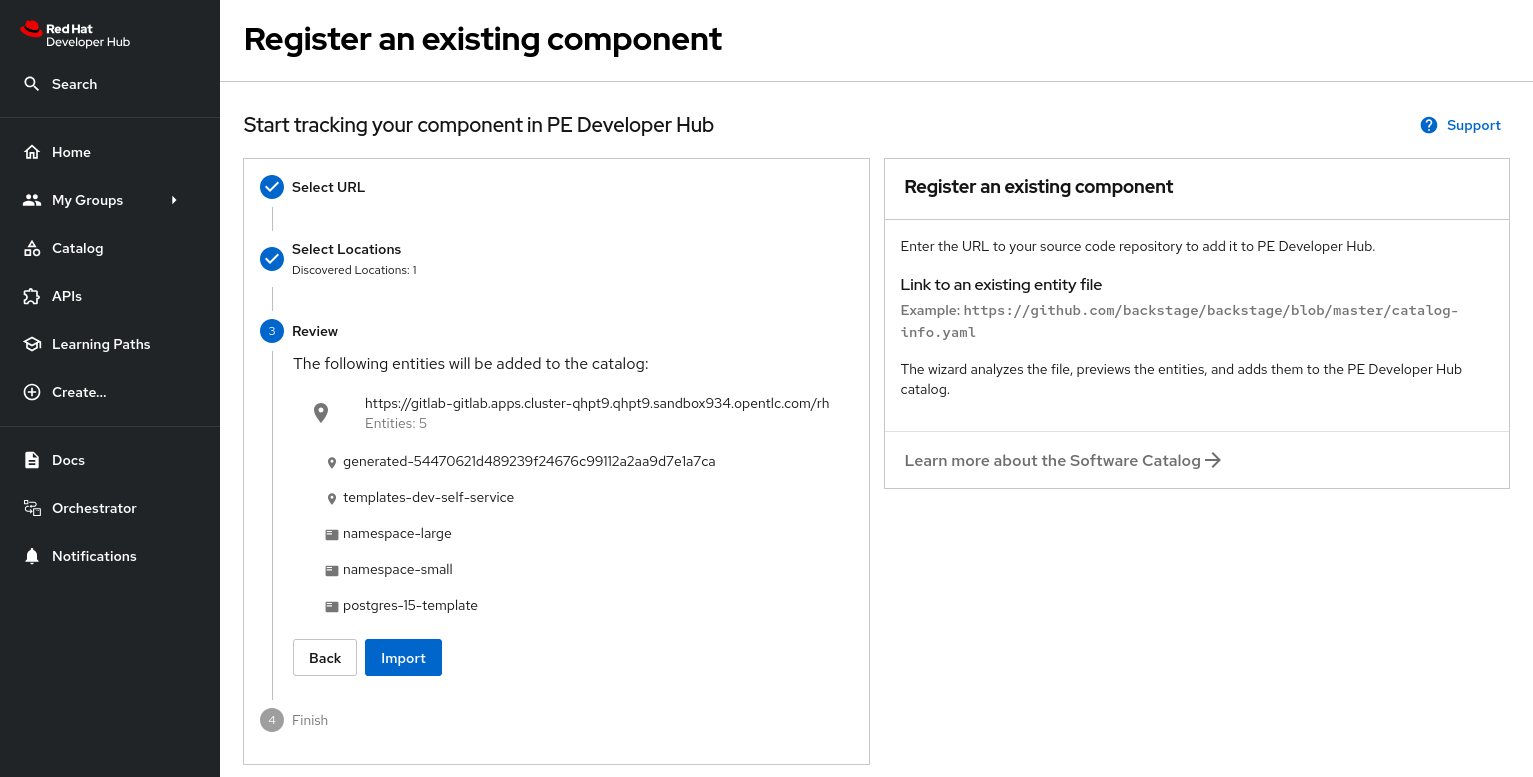
Task: Click the Orchestrator workflow icon
Action: [x=32, y=508]
